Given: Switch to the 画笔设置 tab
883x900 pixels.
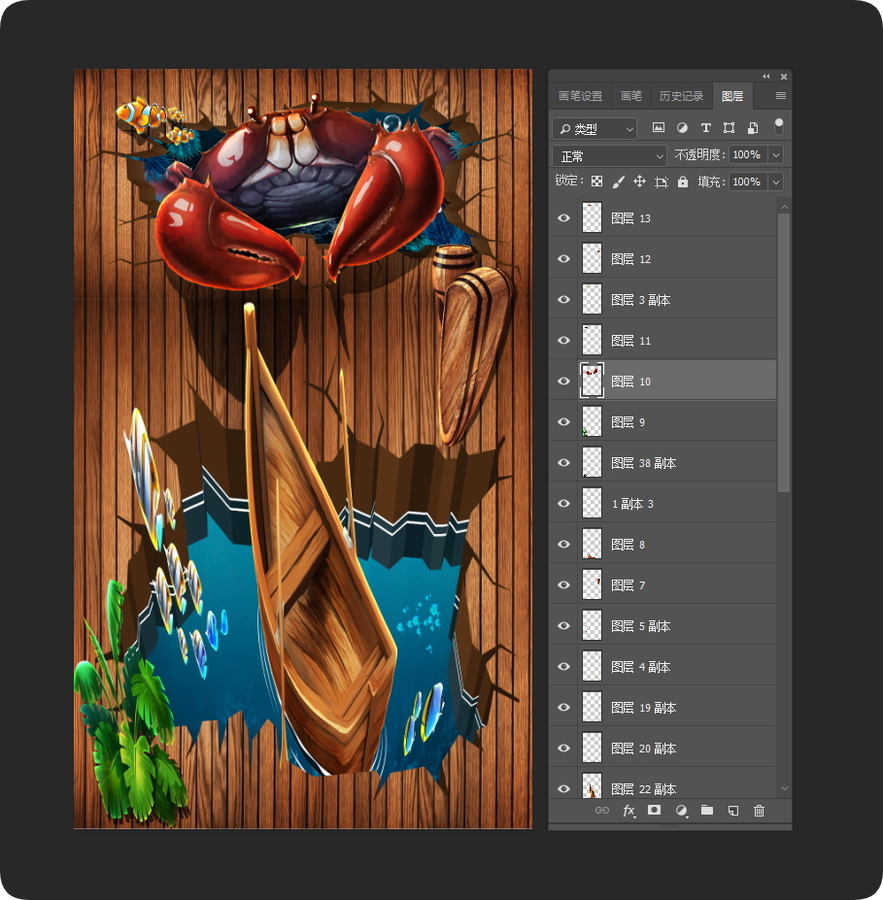Looking at the screenshot, I should click(580, 96).
